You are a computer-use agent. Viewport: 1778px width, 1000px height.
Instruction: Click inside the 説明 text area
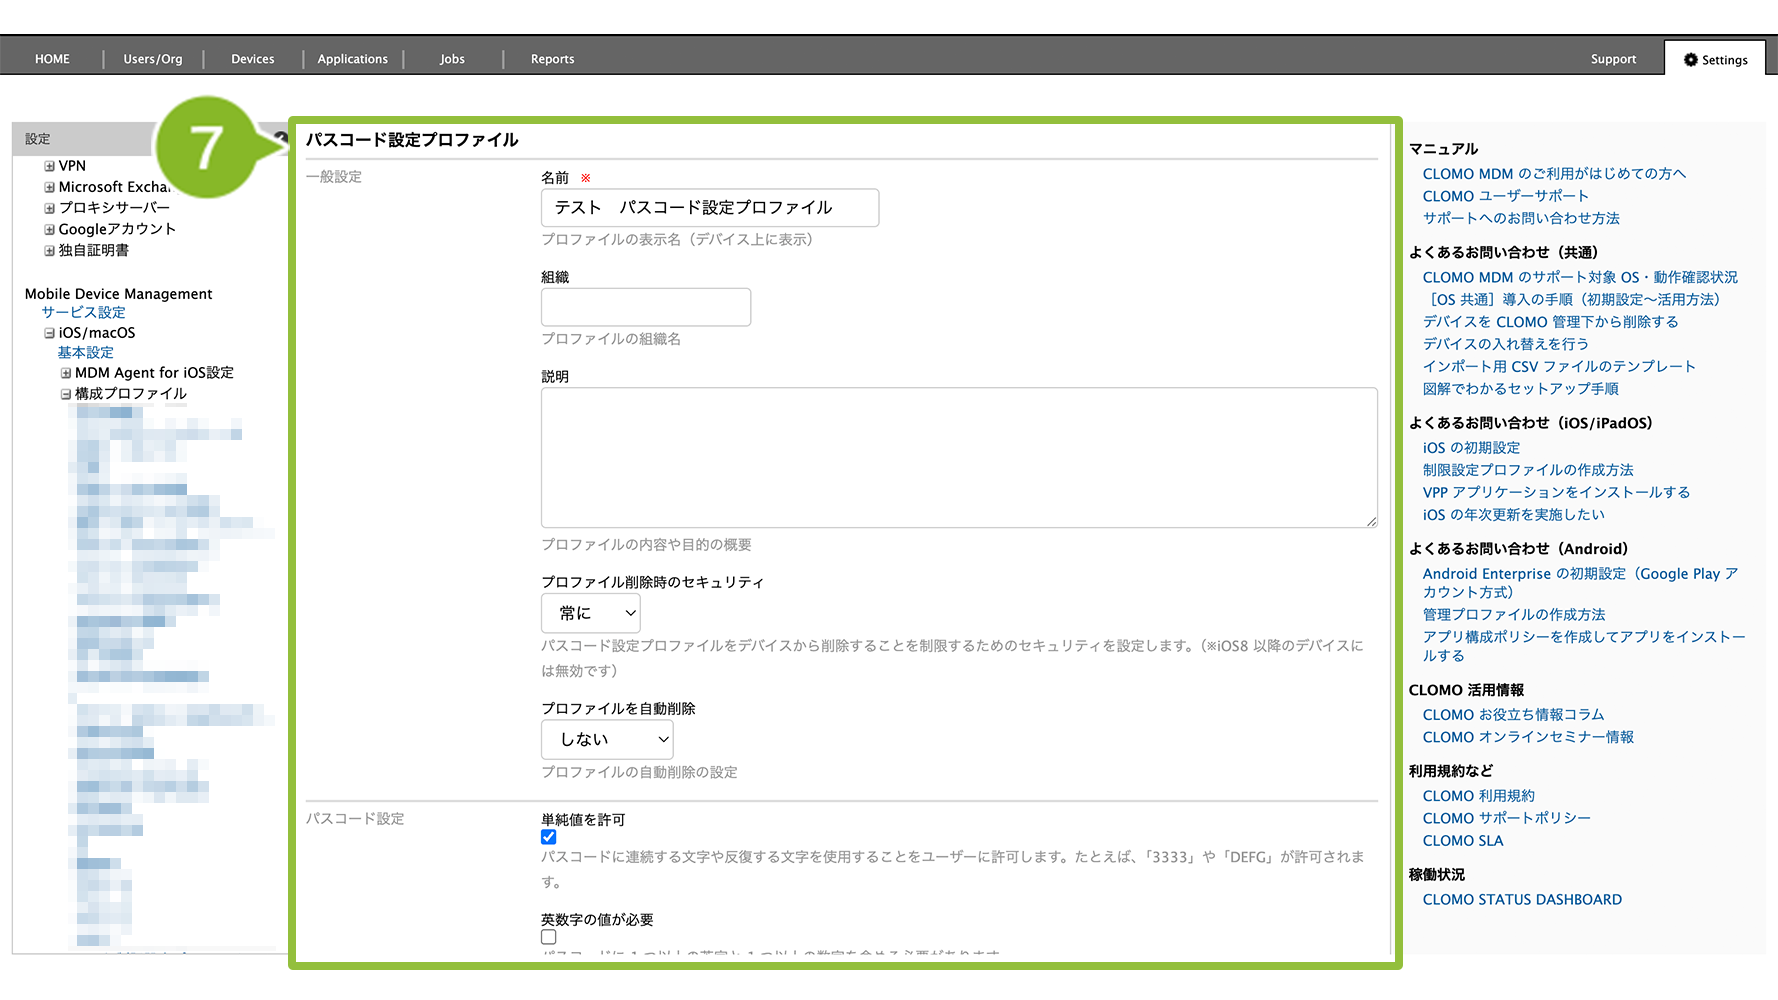pos(958,457)
